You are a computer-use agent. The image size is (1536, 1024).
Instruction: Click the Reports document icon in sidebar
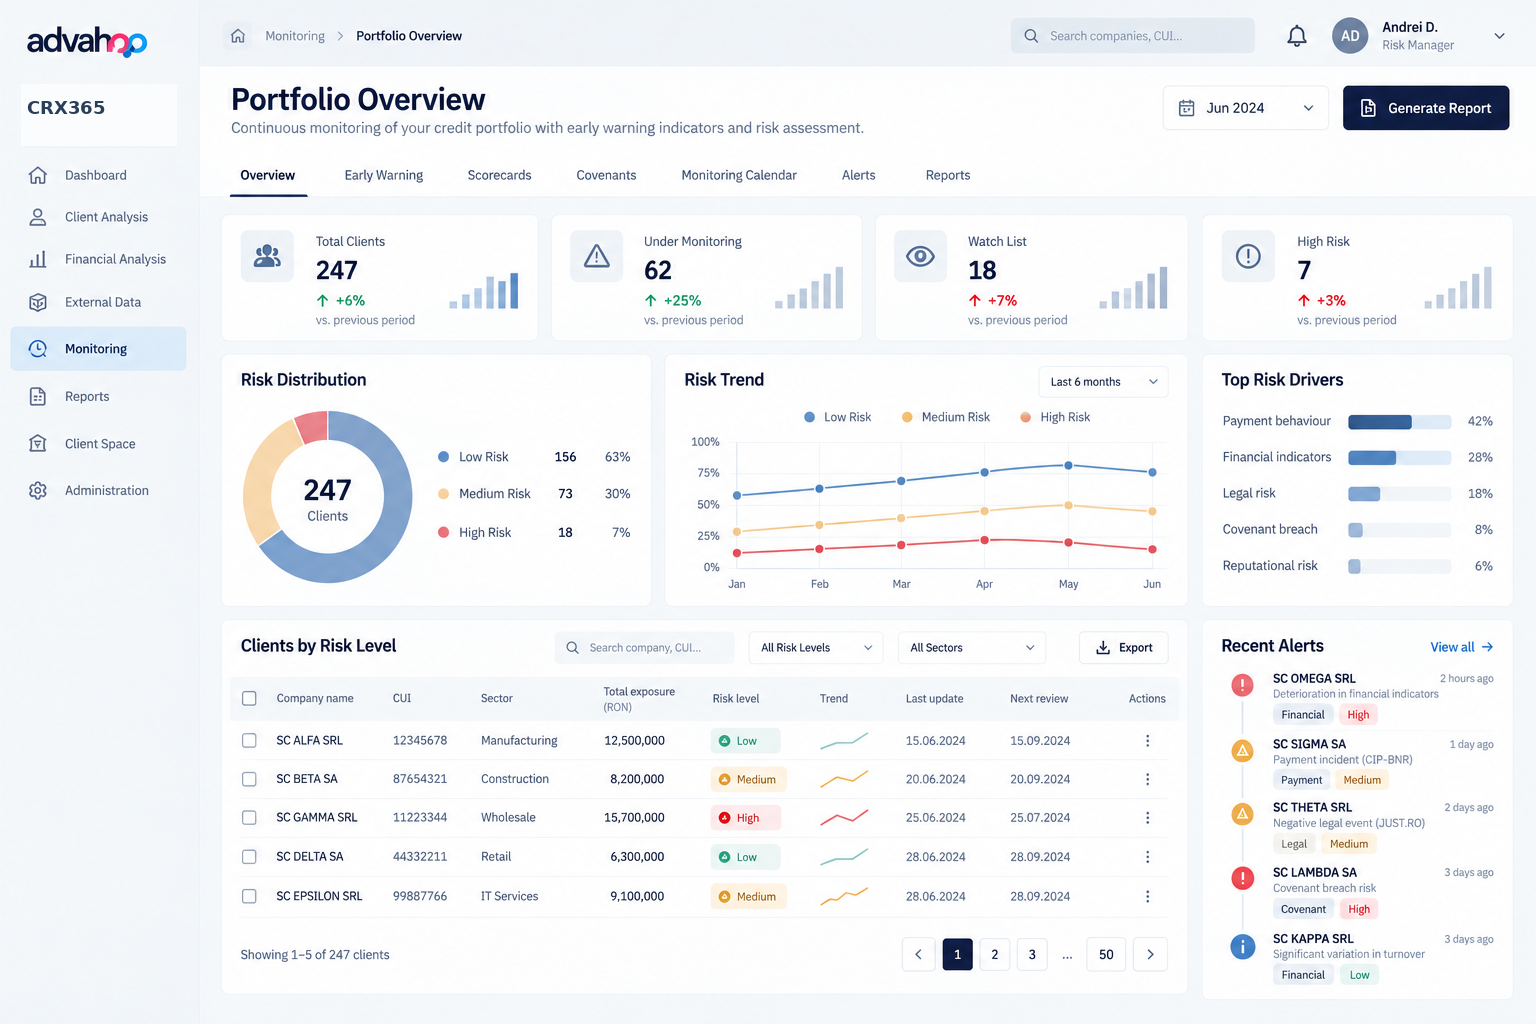point(38,396)
